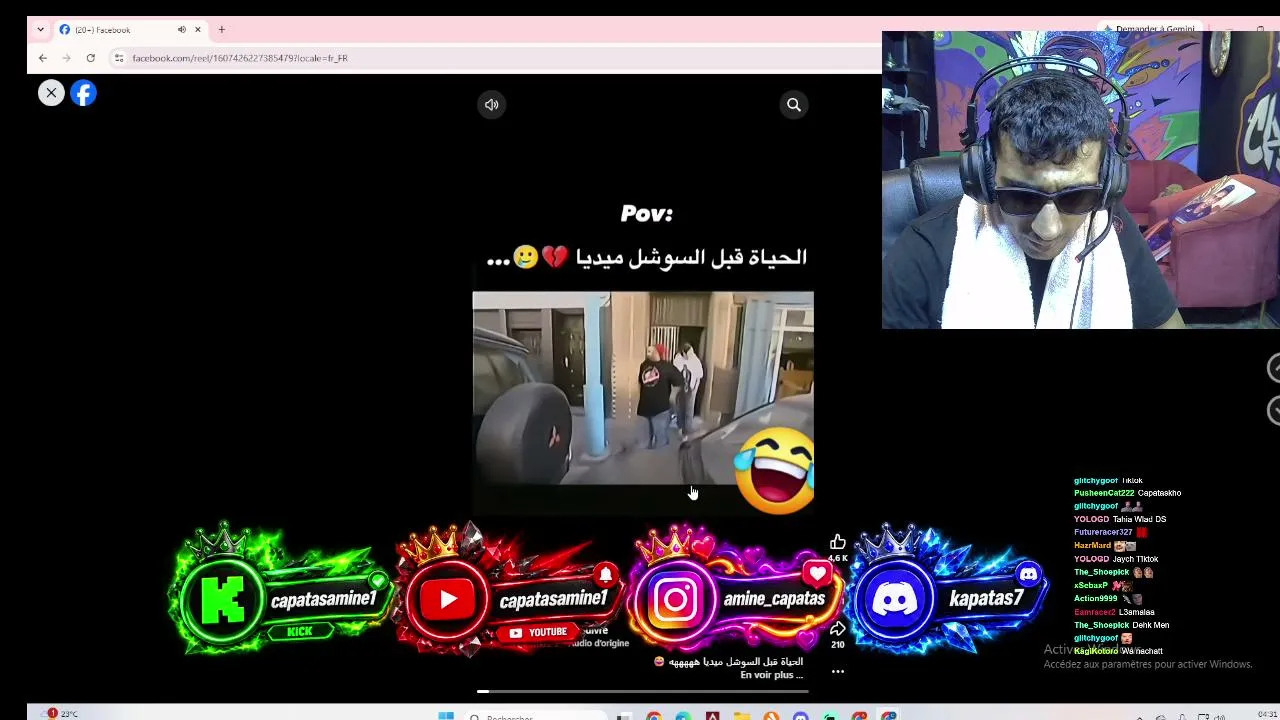Go back to the previous page
The width and height of the screenshot is (1280, 720).
(x=43, y=58)
